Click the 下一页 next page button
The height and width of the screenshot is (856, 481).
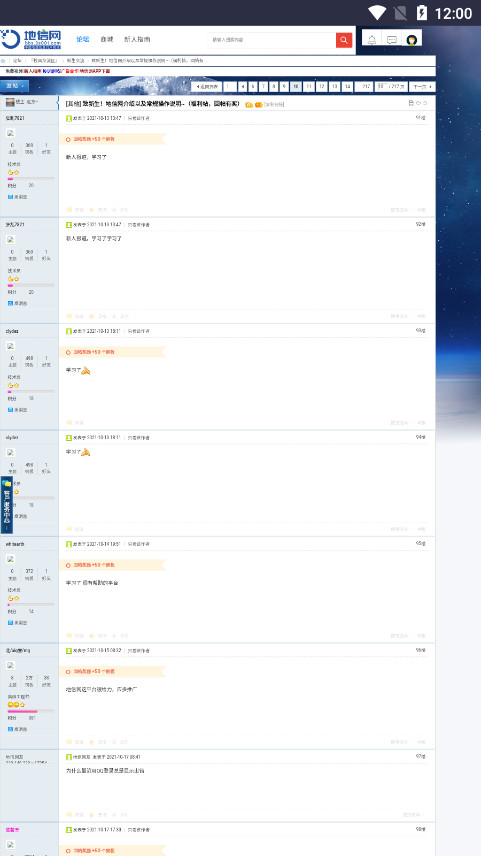pos(422,87)
